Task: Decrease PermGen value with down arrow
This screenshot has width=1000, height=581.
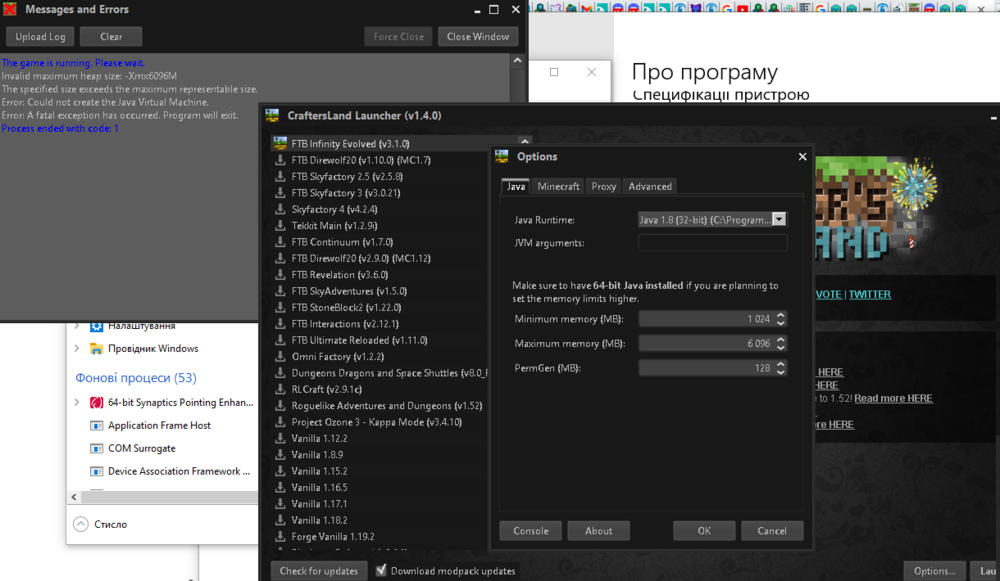Action: [x=781, y=372]
